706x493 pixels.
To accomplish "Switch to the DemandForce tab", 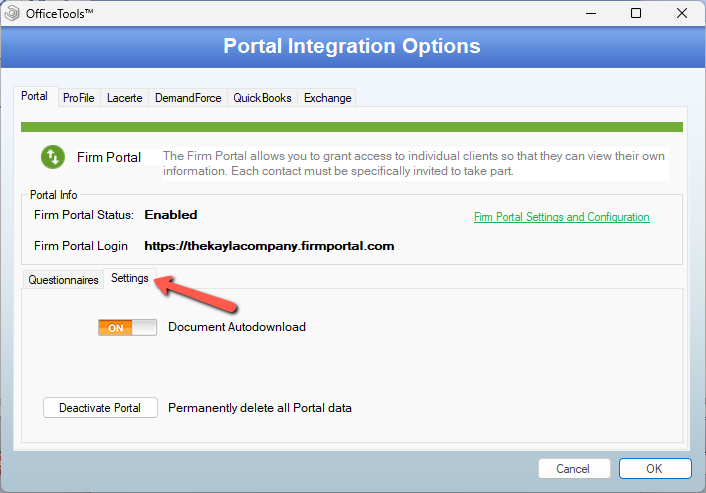I will (x=188, y=98).
